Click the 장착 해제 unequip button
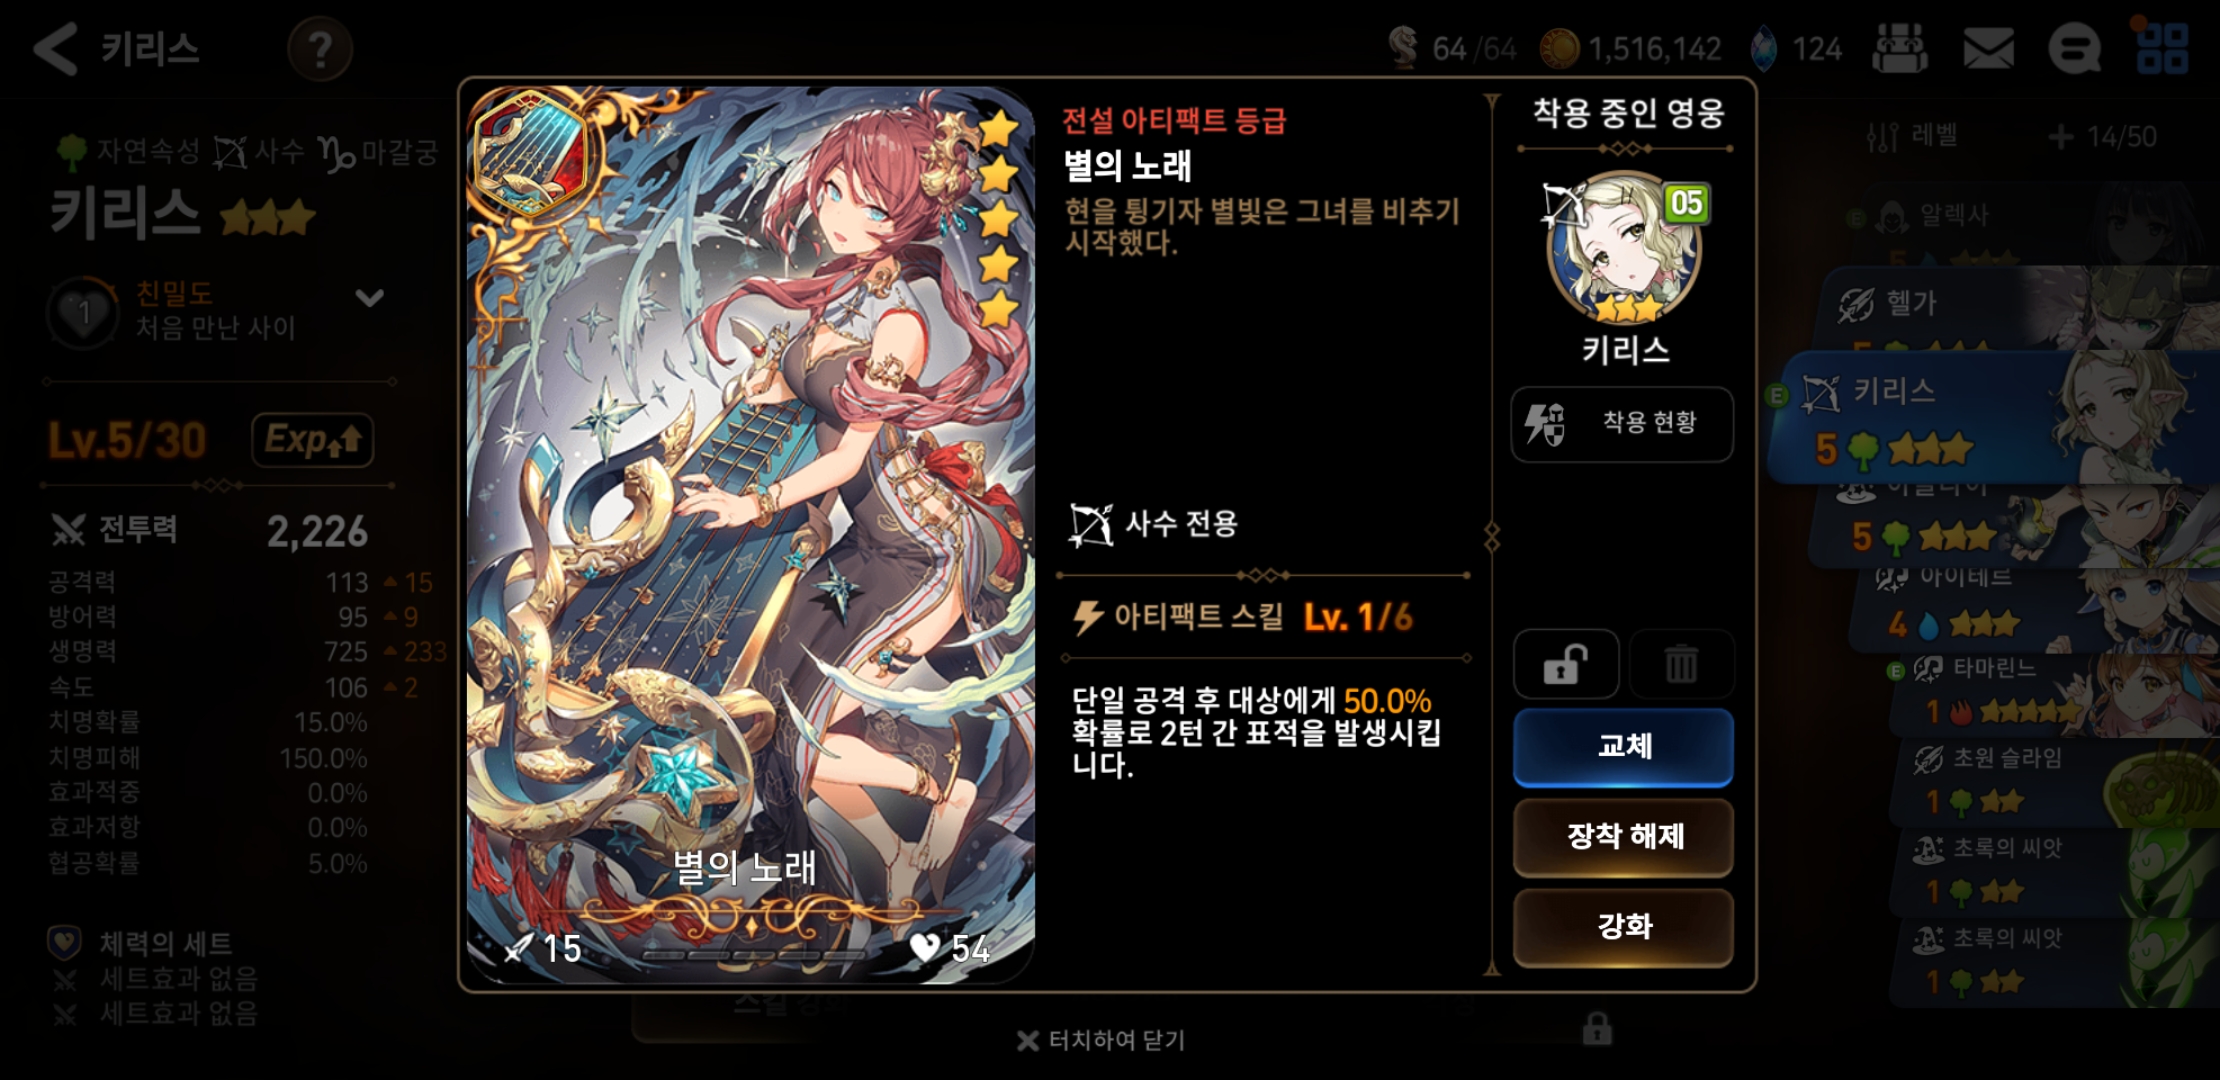Screen dimensions: 2220x1080 click(x=1623, y=837)
